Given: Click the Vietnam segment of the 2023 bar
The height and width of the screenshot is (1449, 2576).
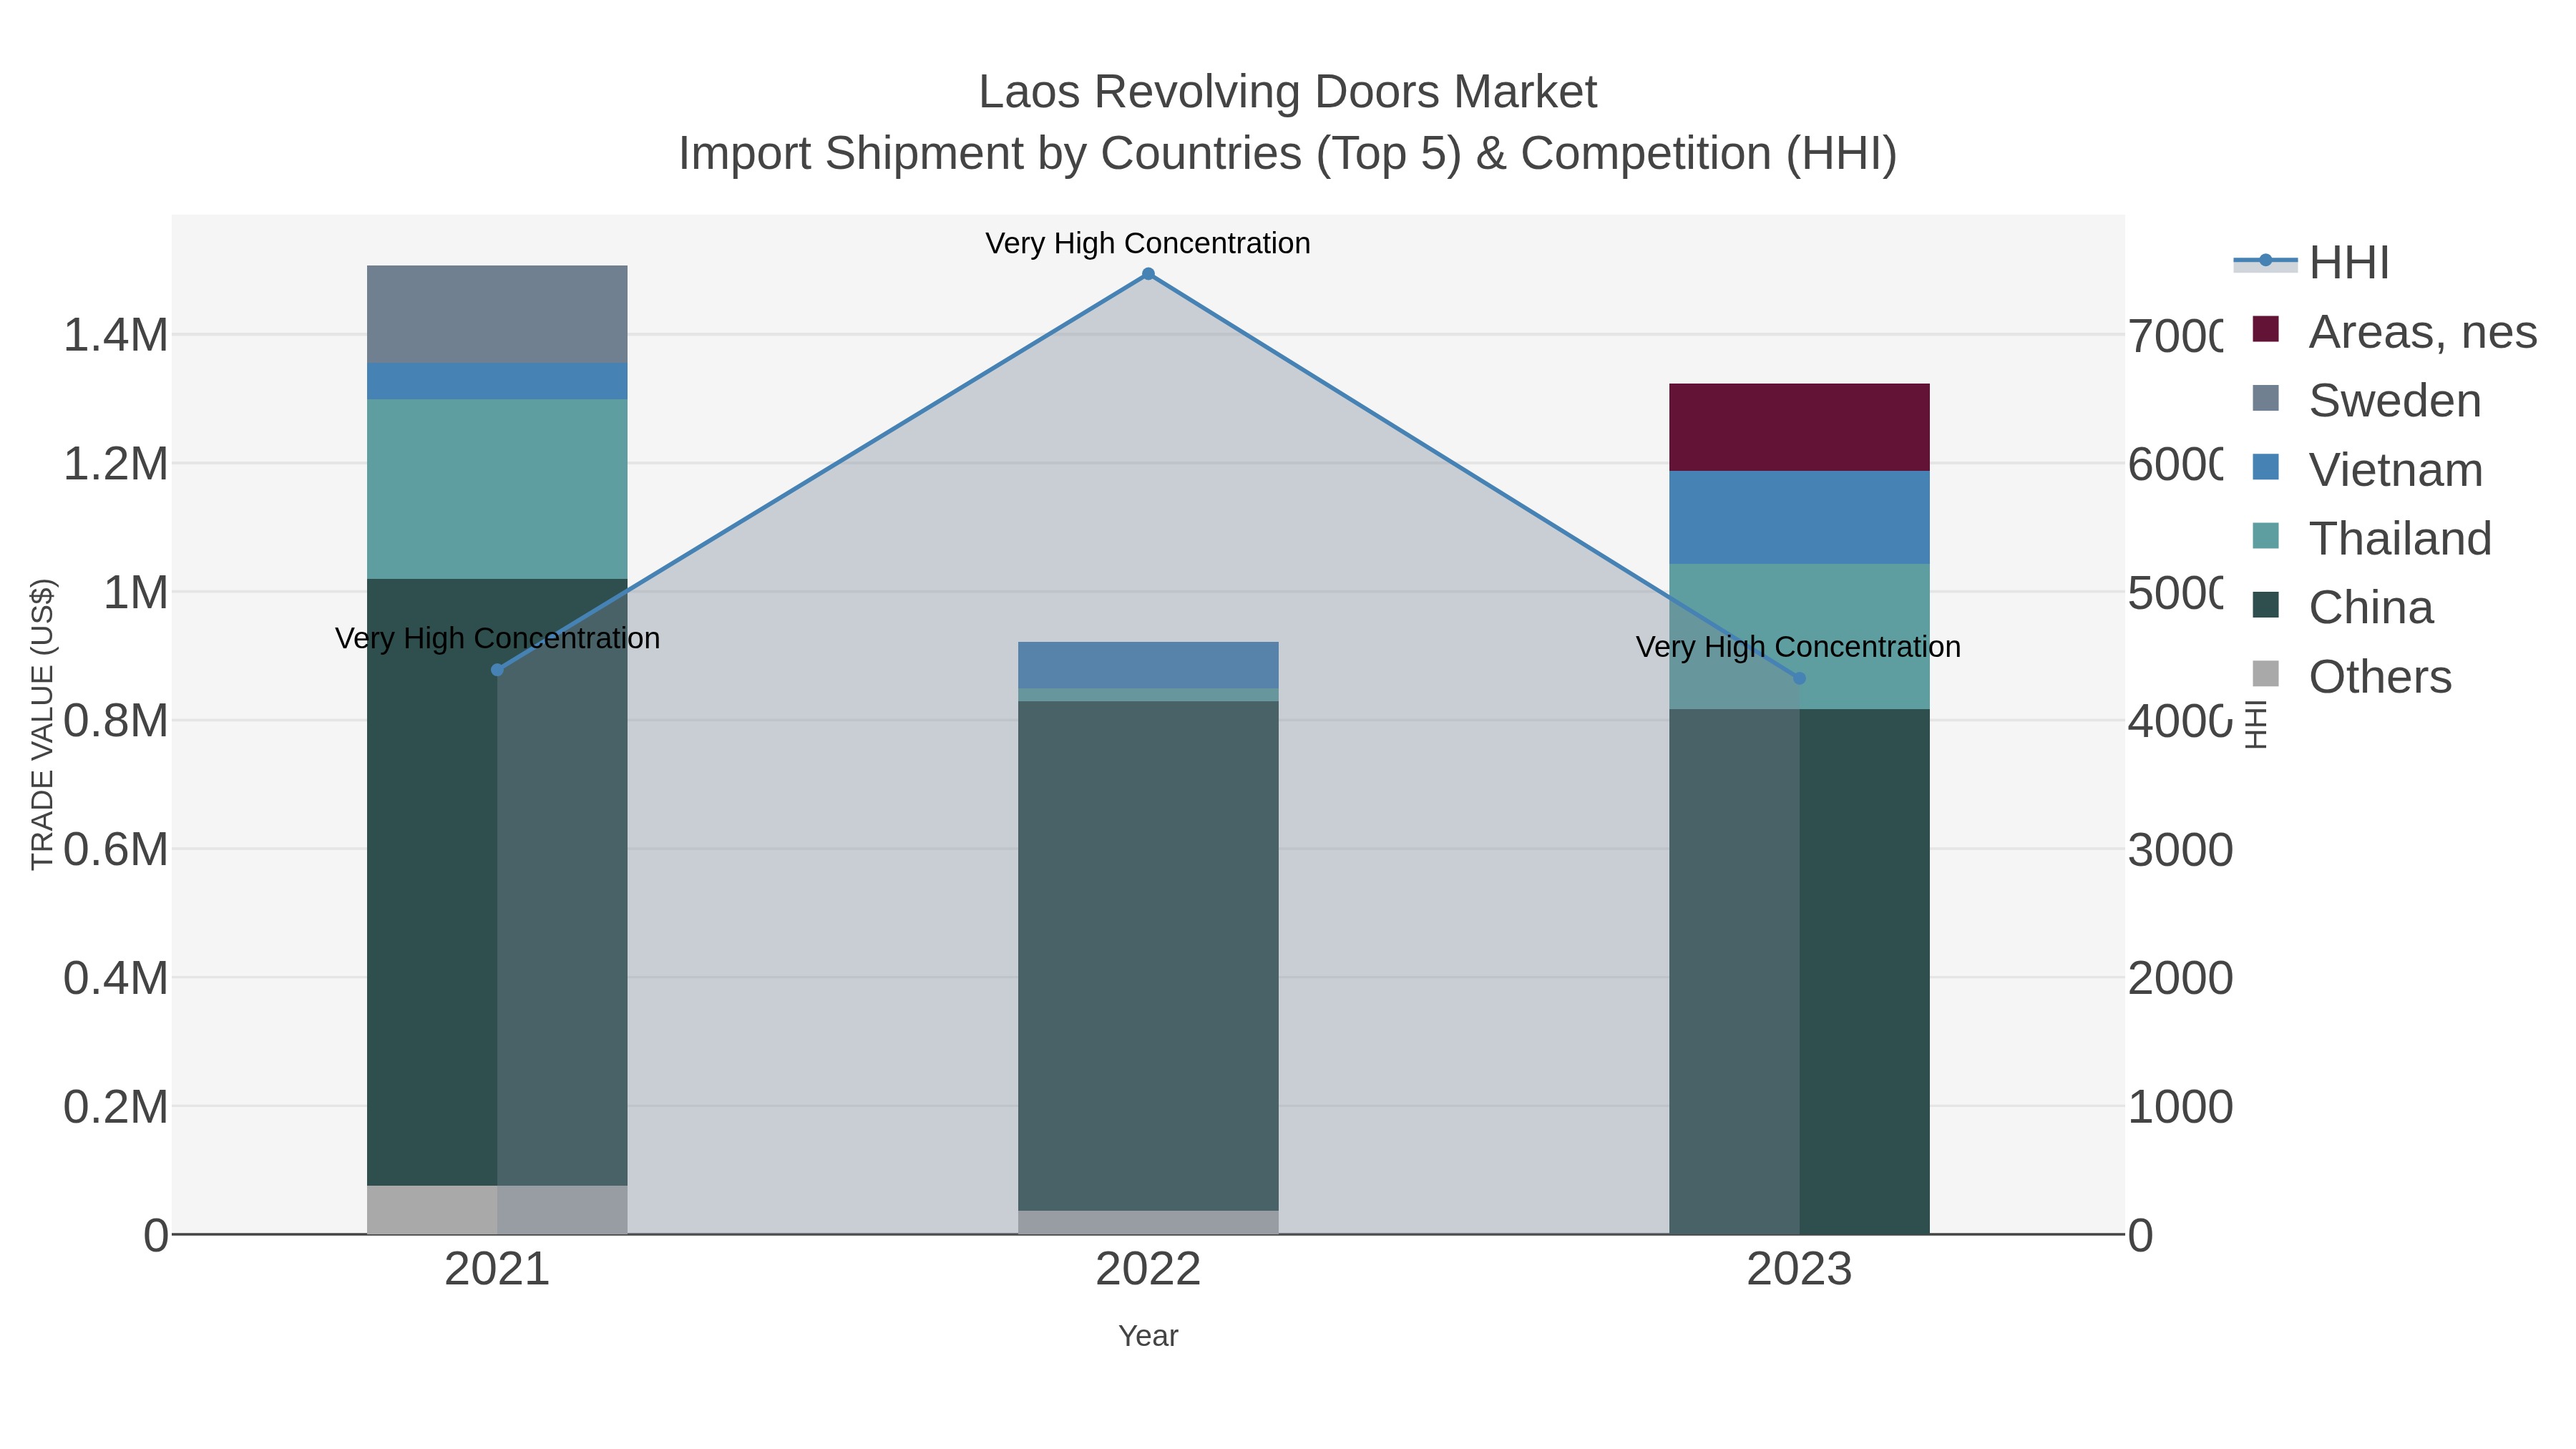Looking at the screenshot, I should pos(1800,517).
